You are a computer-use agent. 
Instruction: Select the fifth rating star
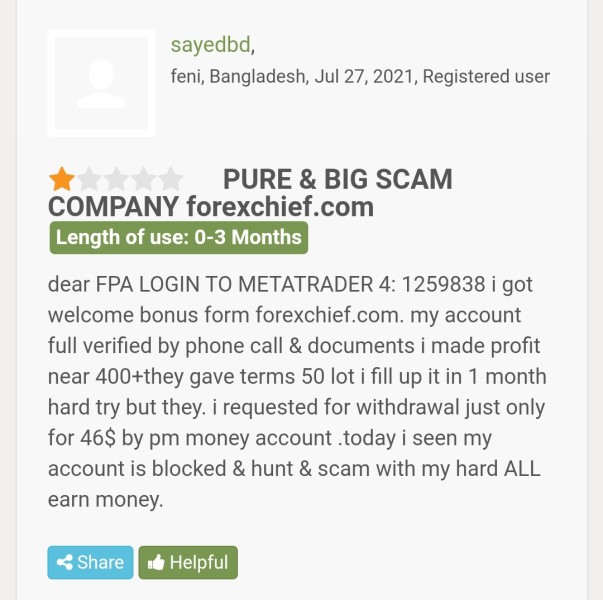tap(171, 180)
